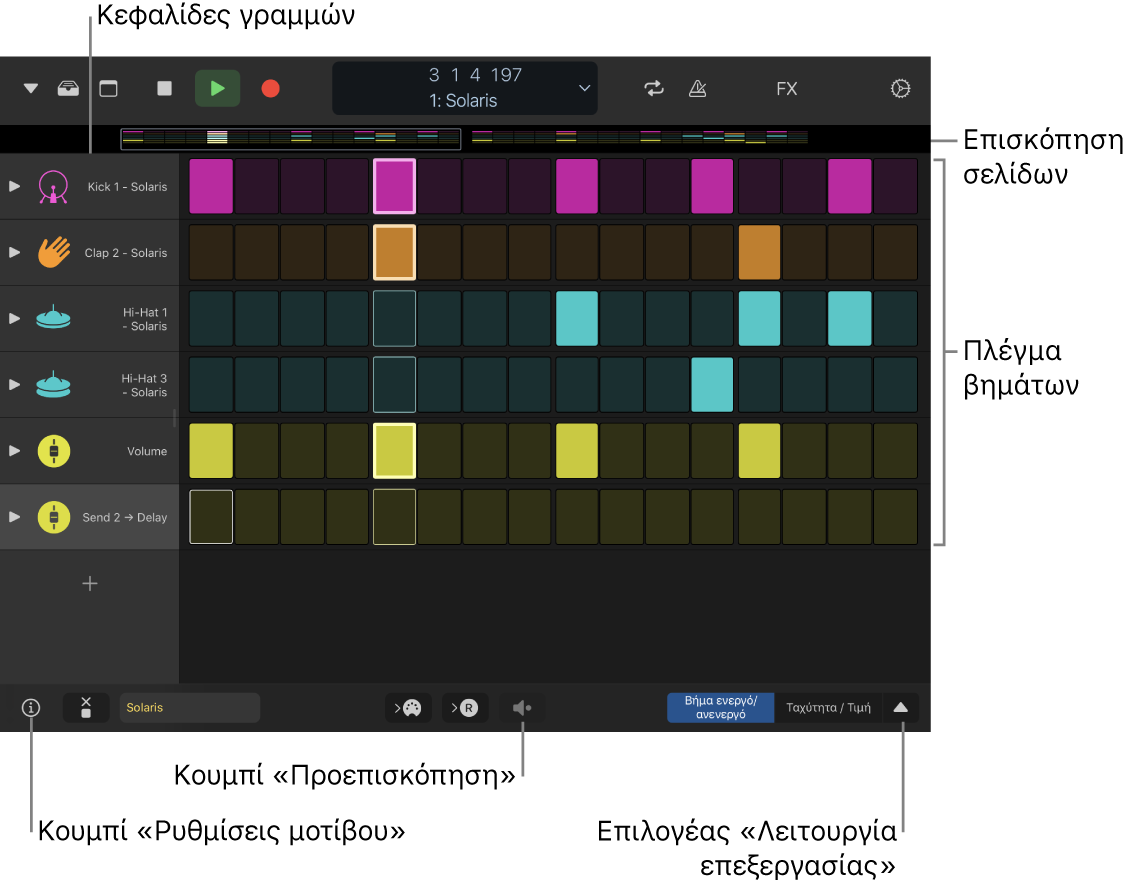The height and width of the screenshot is (888, 1133).
Task: Select Ταχύτητα / Τιμή edit mode
Action: pos(828,707)
